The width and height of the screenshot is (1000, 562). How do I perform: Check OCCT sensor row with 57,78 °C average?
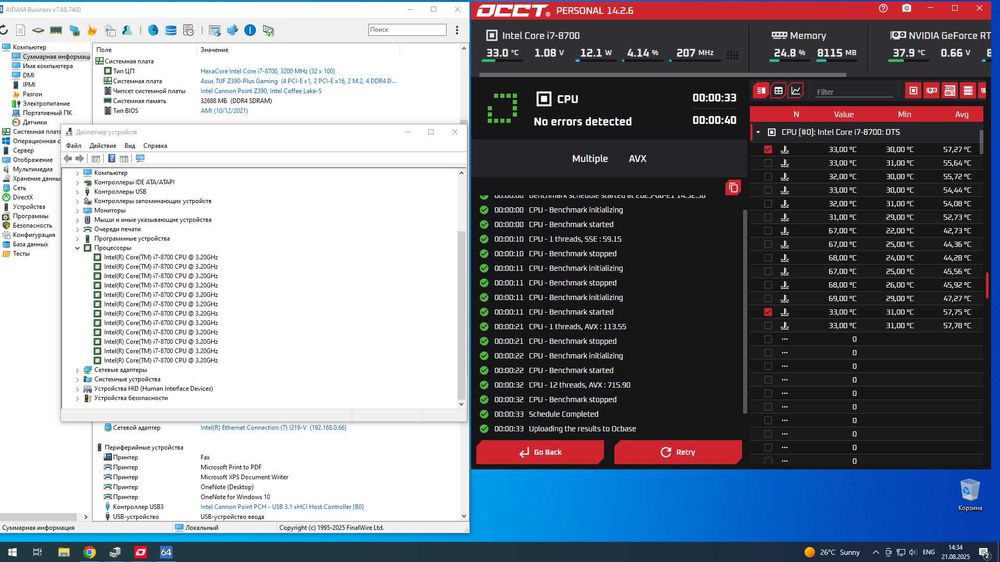tap(768, 325)
